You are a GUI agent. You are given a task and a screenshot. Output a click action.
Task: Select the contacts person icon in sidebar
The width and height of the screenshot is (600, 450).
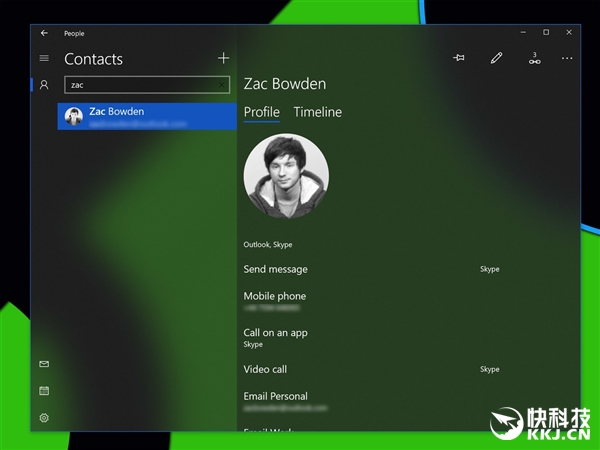[x=44, y=85]
